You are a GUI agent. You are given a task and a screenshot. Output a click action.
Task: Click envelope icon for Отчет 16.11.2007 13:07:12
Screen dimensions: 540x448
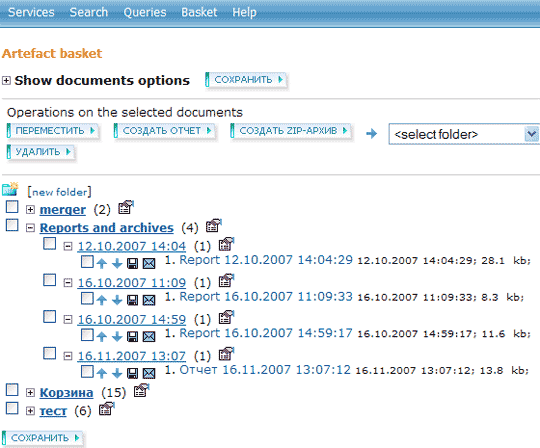pos(149,373)
